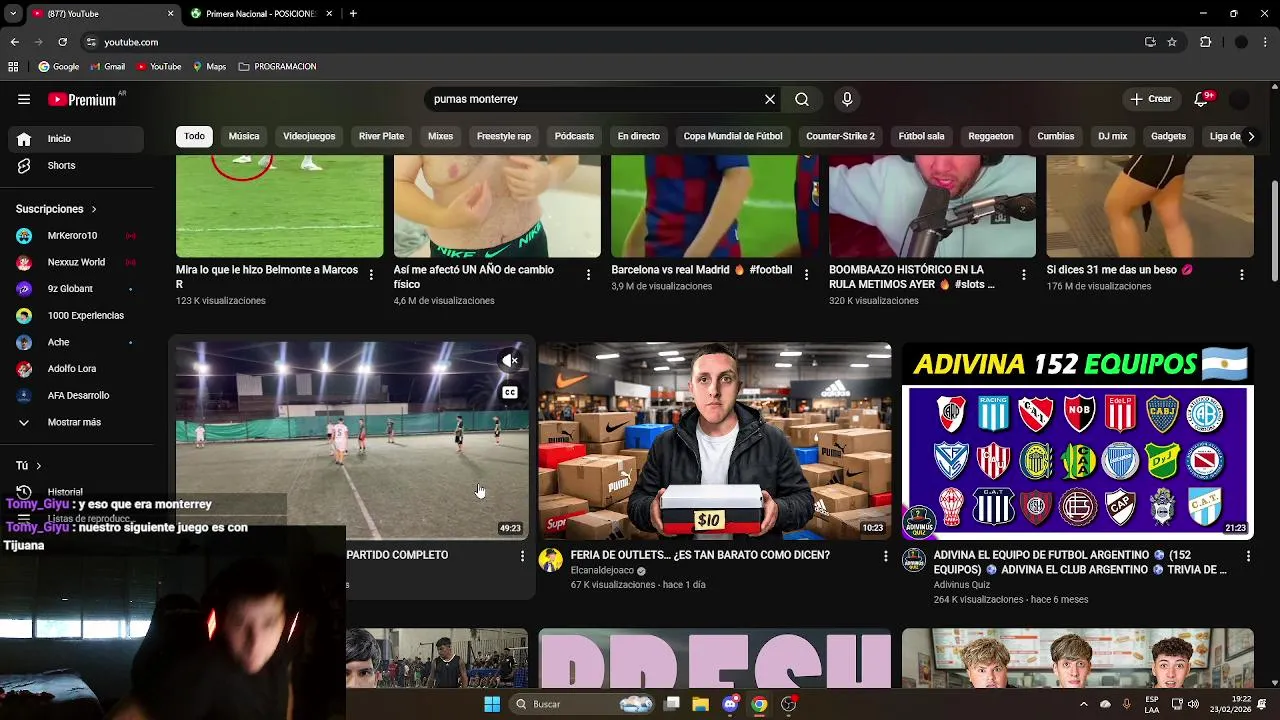Open options for 31 me das un beso short
This screenshot has width=1280, height=720.
[x=1242, y=275]
